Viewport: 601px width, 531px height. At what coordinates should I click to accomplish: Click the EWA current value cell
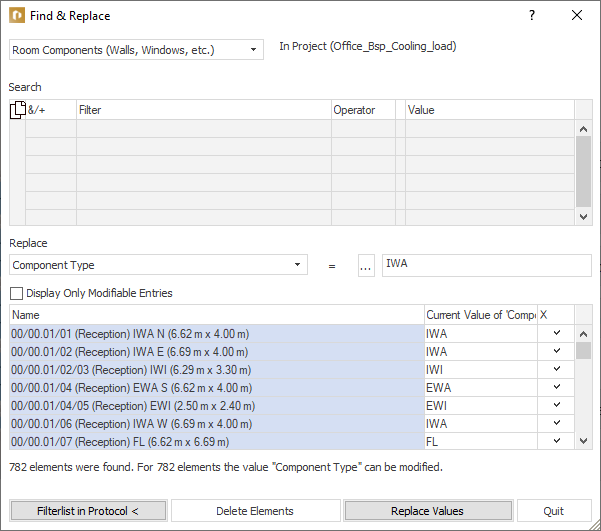point(481,388)
